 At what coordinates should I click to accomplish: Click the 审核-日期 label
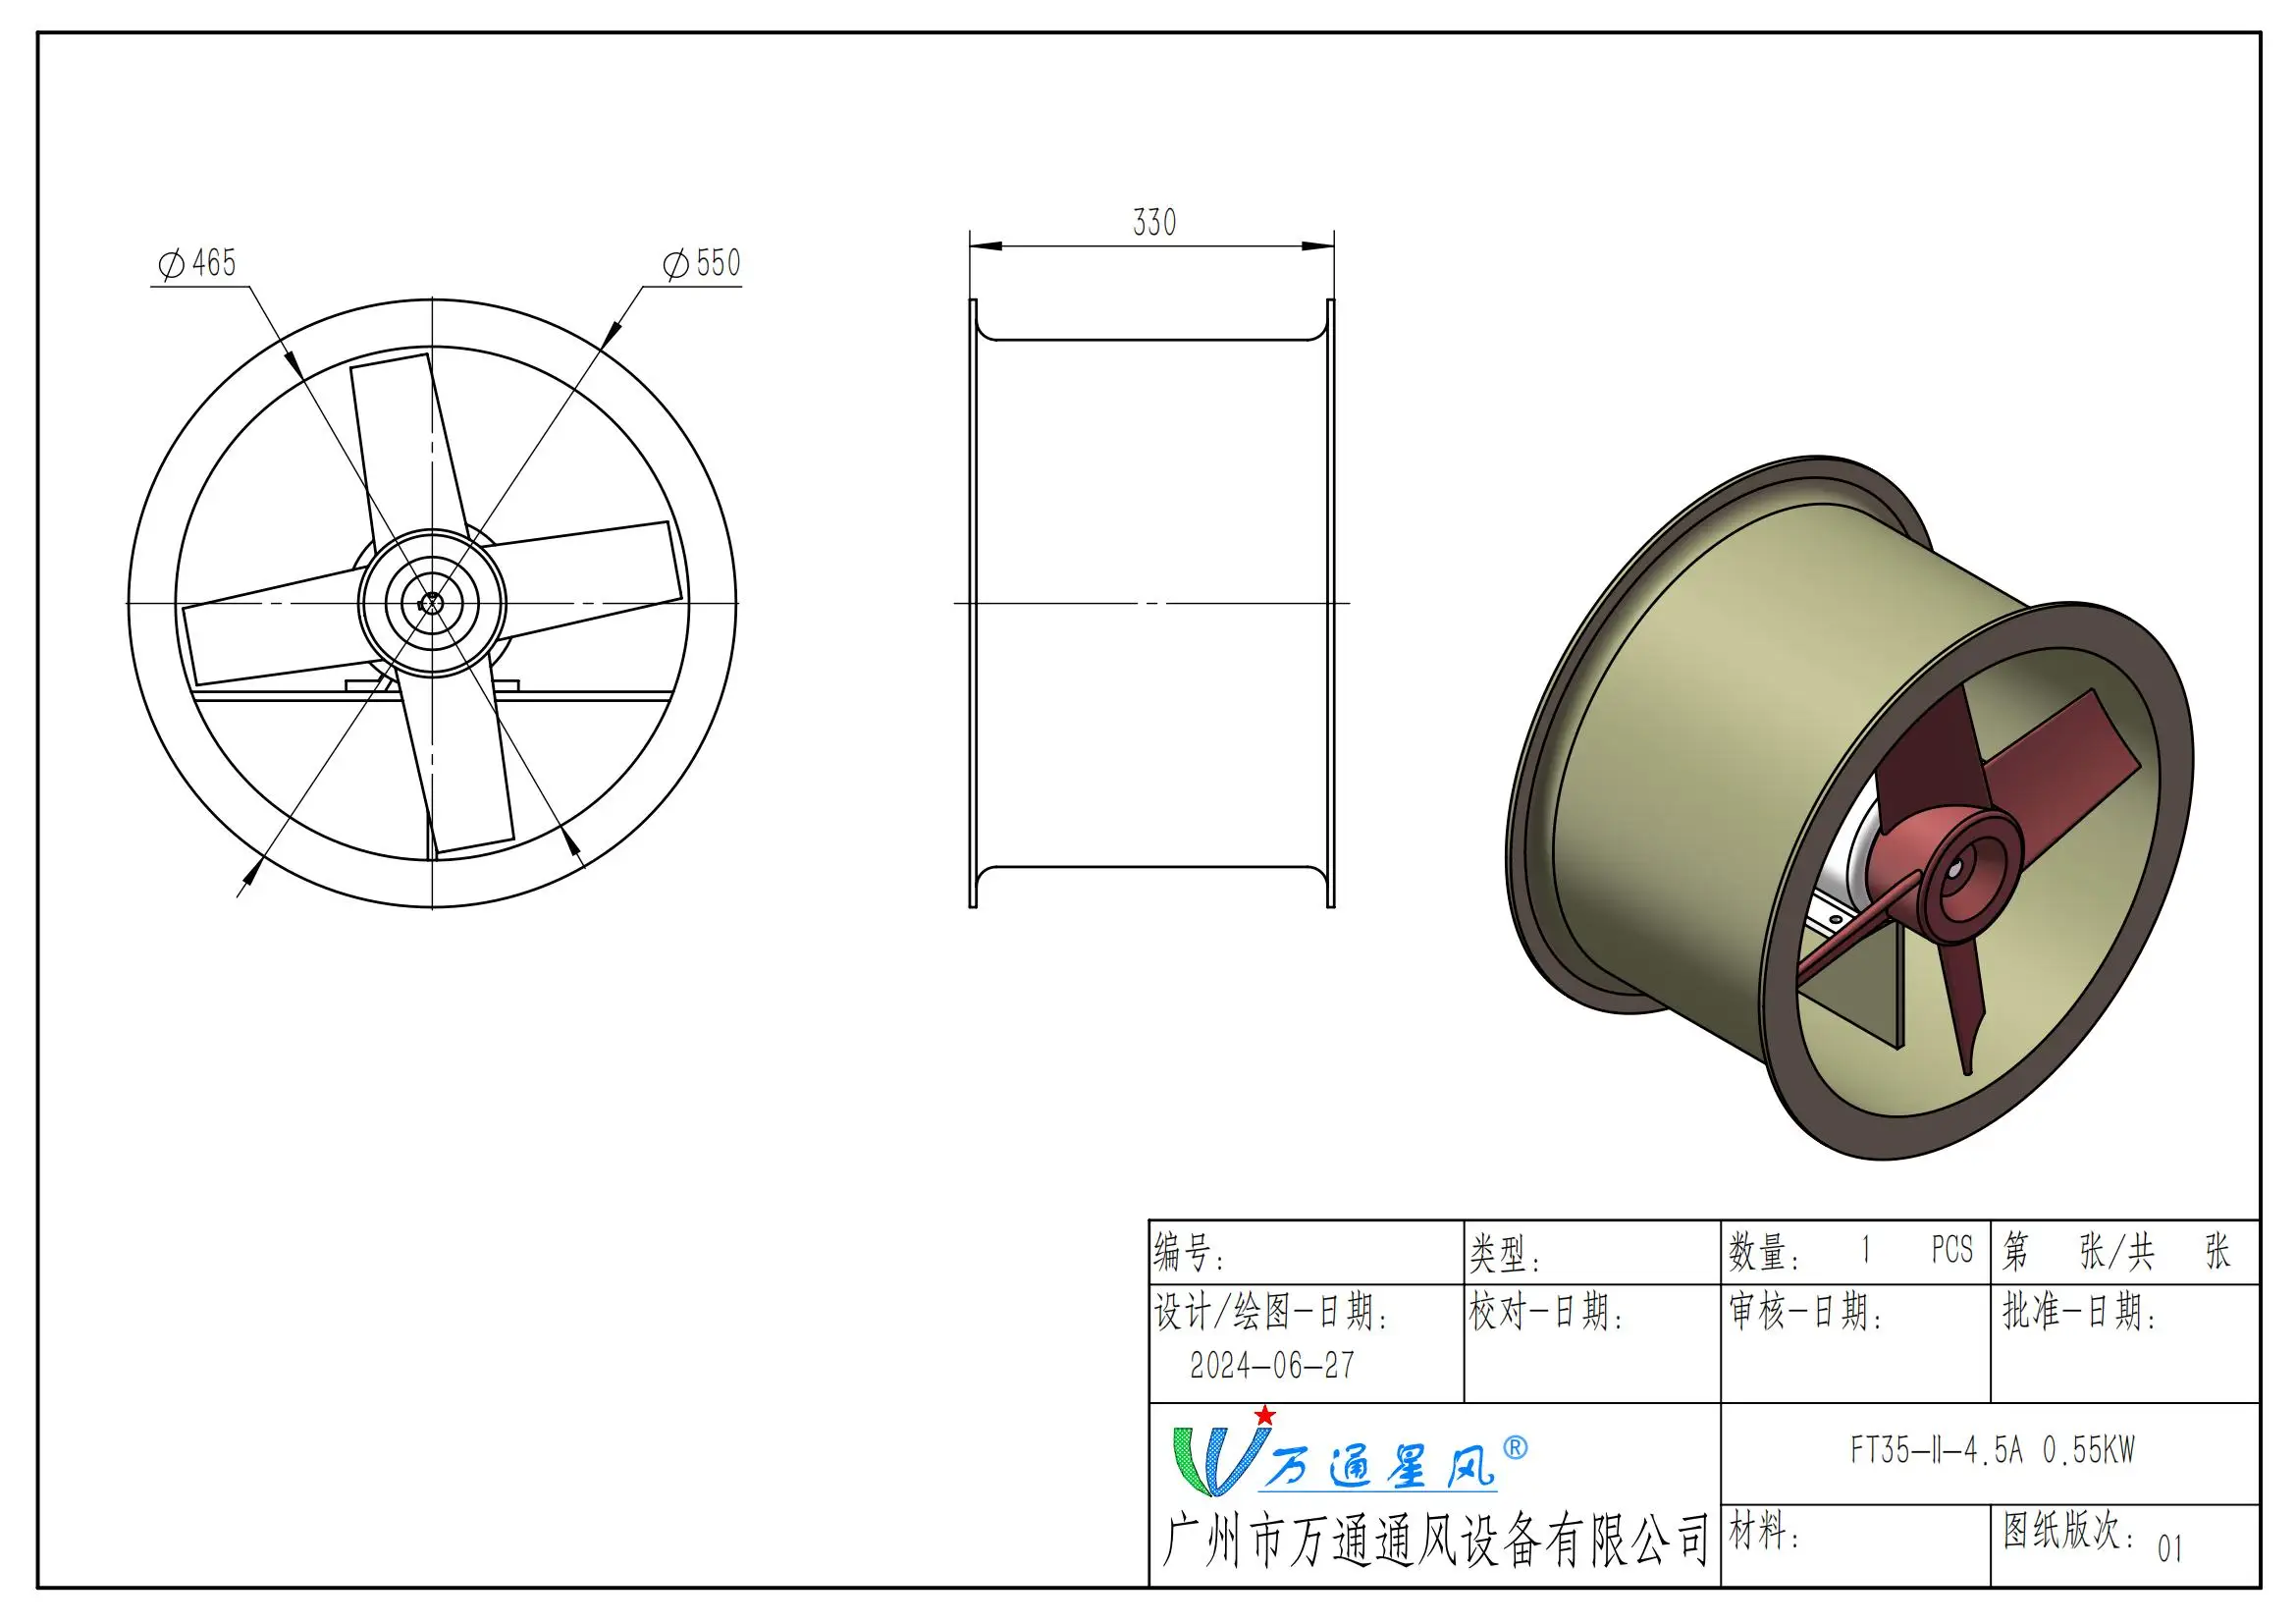1806,1311
